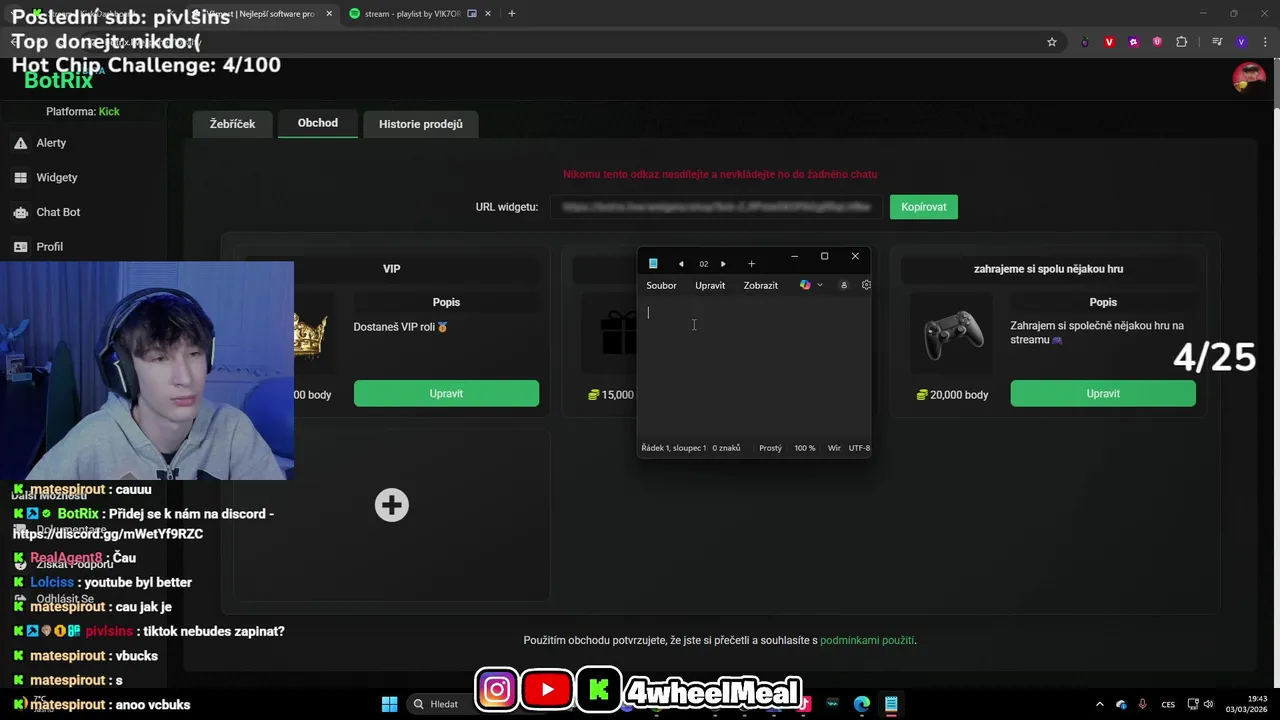The width and height of the screenshot is (1280, 720).
Task: Click the user avatar in BotRix header
Action: (1249, 76)
